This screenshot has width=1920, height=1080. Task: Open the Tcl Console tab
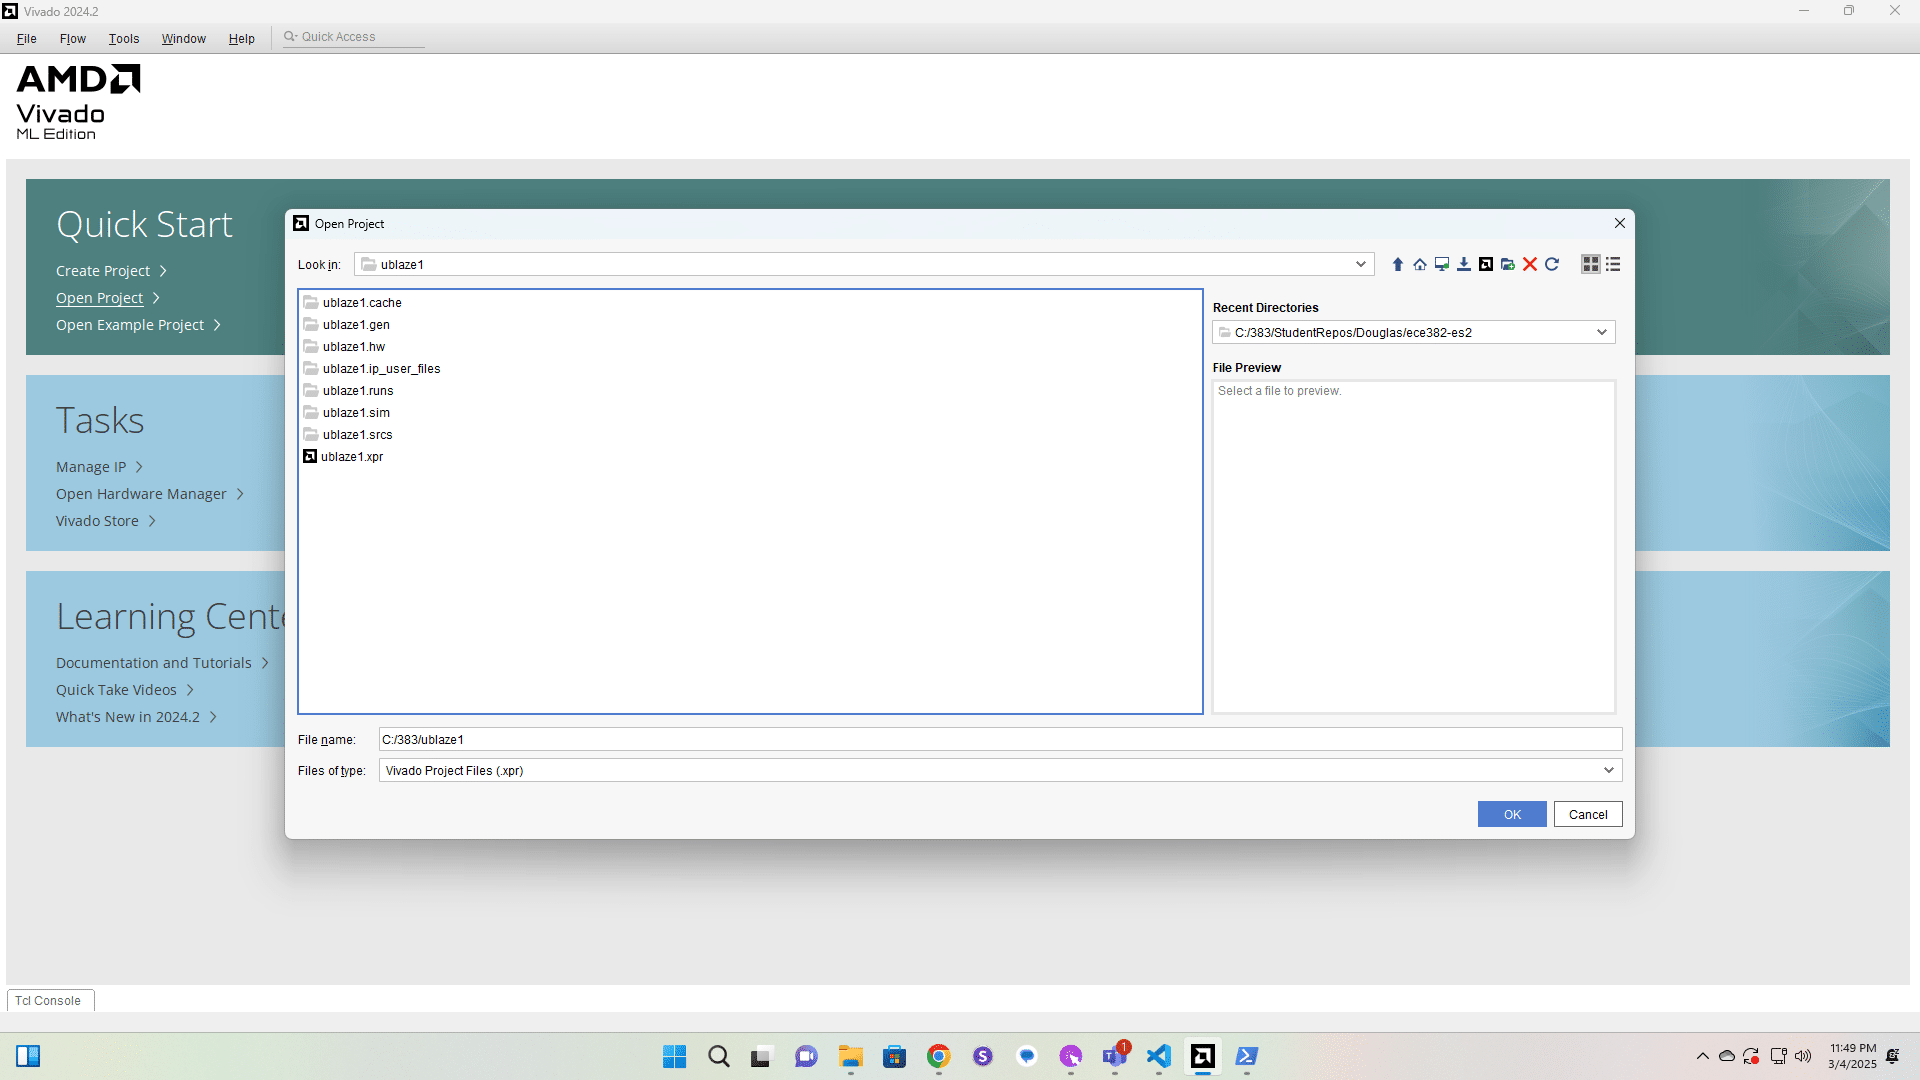pos(48,1000)
